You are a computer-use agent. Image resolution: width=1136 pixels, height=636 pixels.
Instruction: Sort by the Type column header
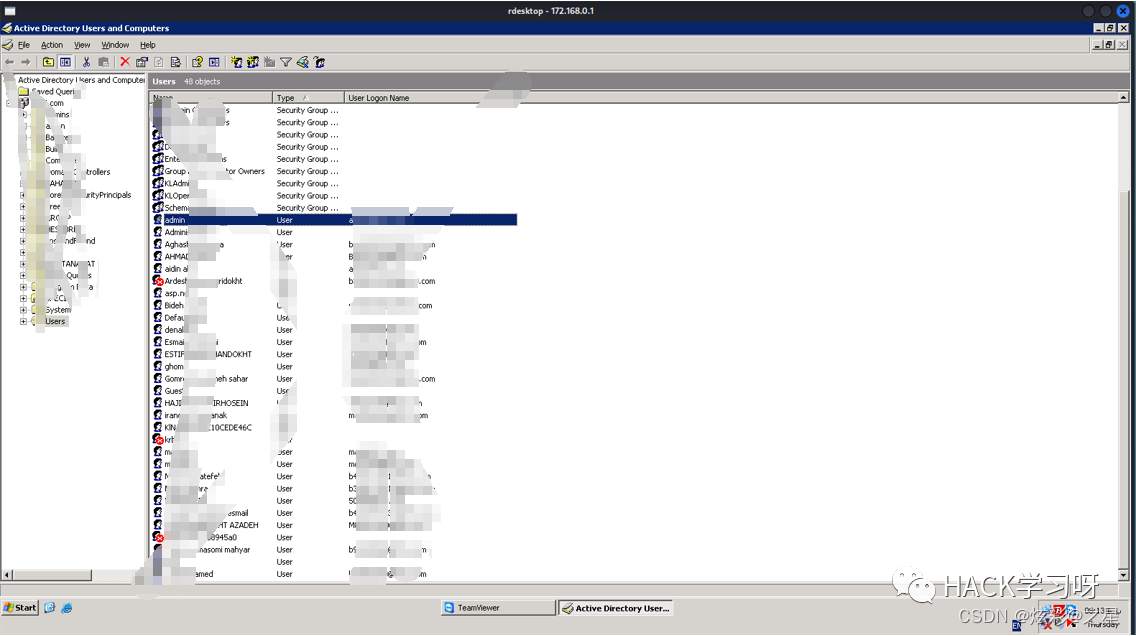point(309,98)
